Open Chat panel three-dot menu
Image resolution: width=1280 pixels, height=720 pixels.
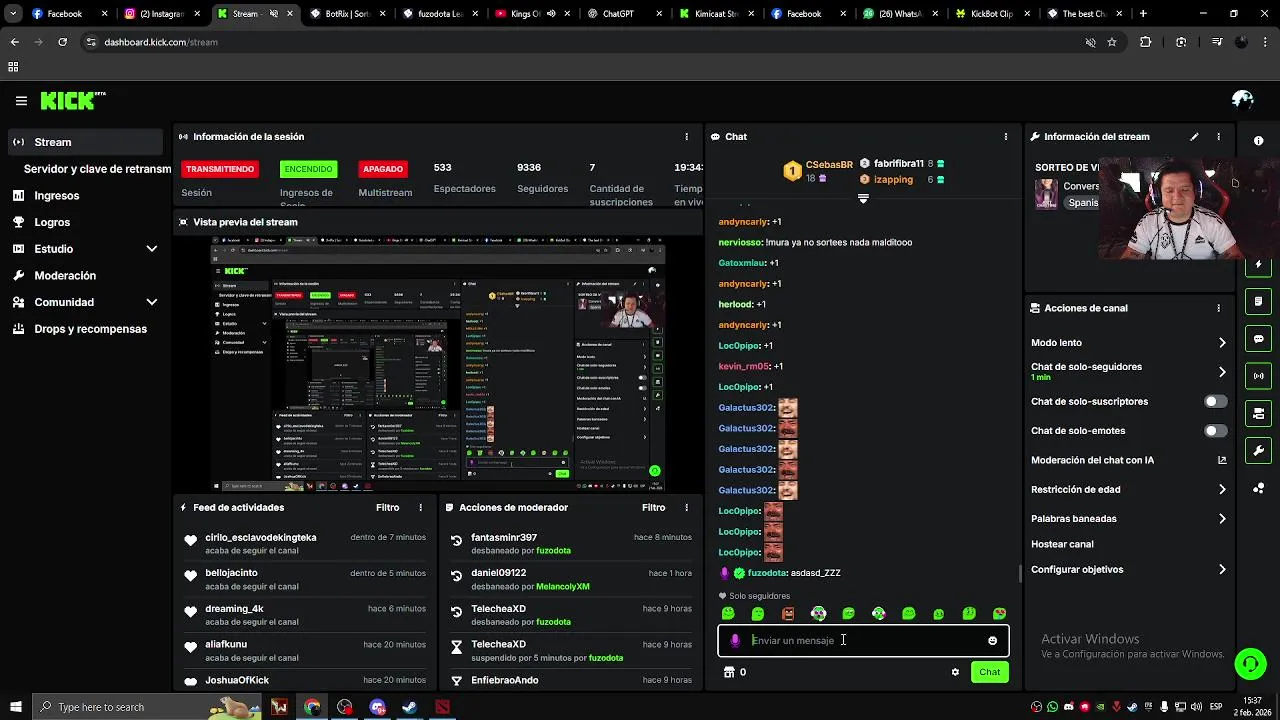(x=1006, y=137)
